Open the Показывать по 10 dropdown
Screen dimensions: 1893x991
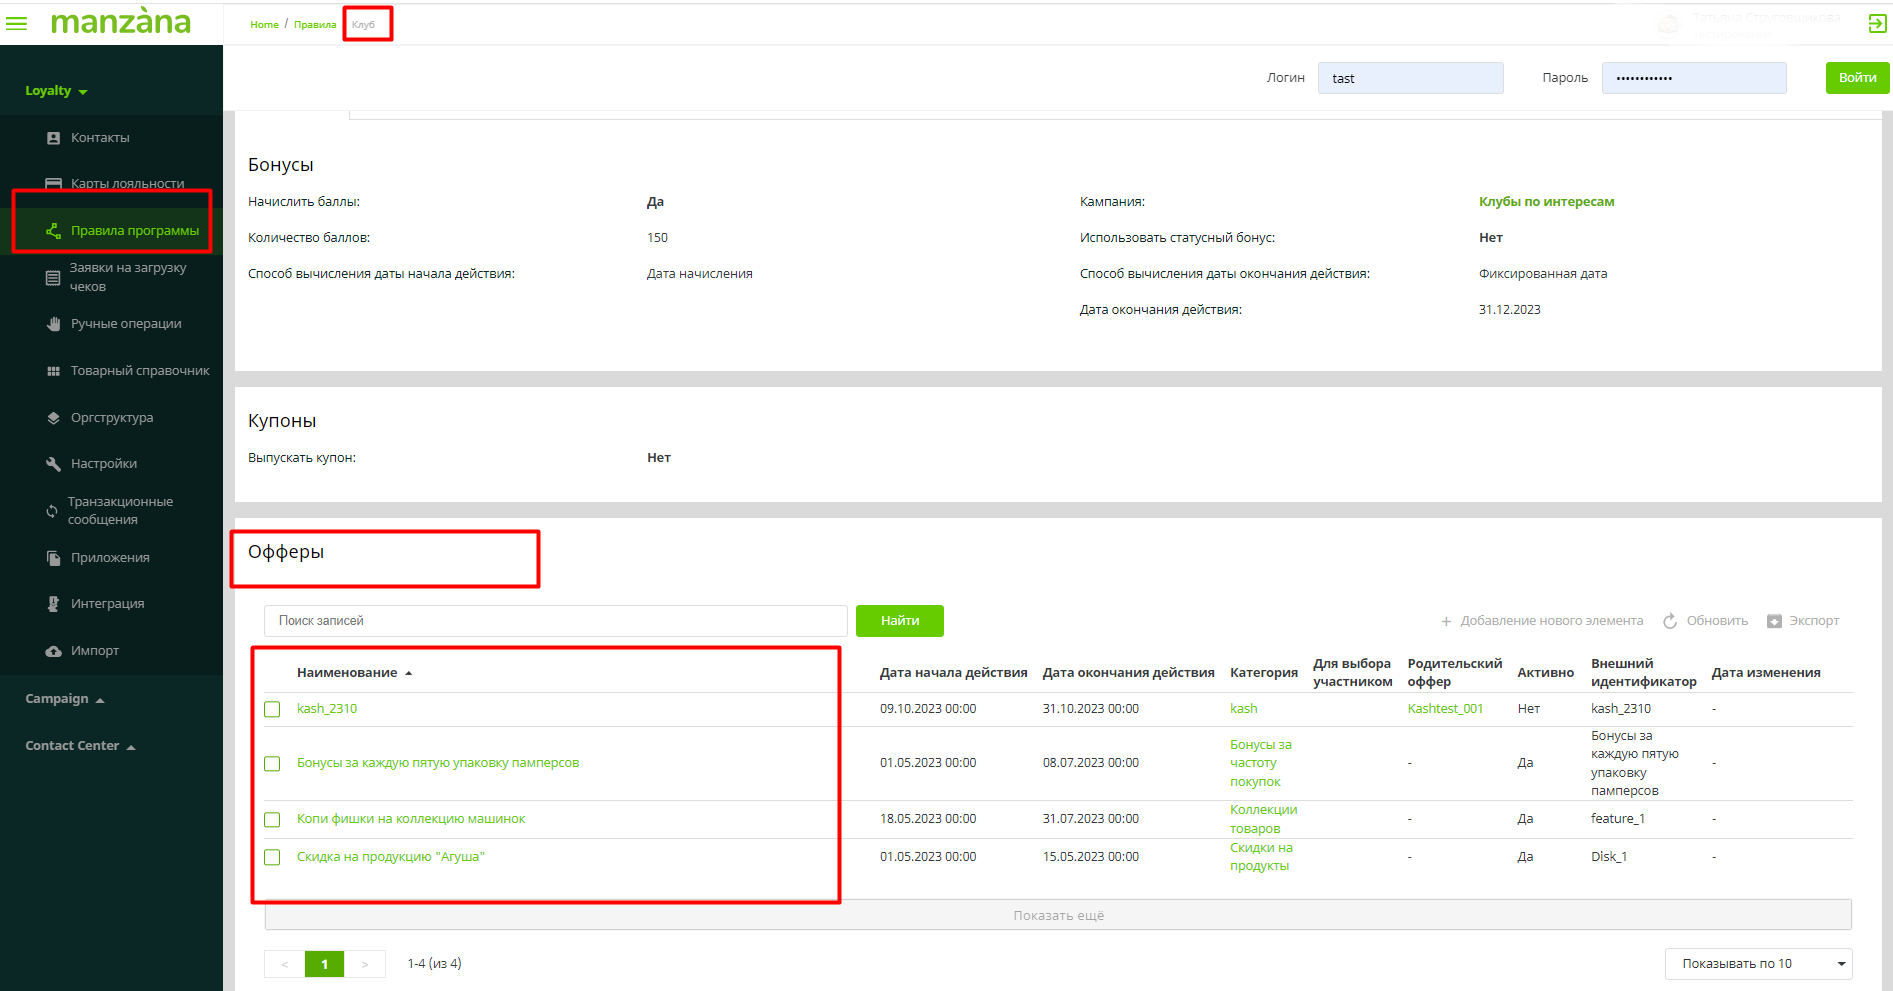(x=1757, y=964)
